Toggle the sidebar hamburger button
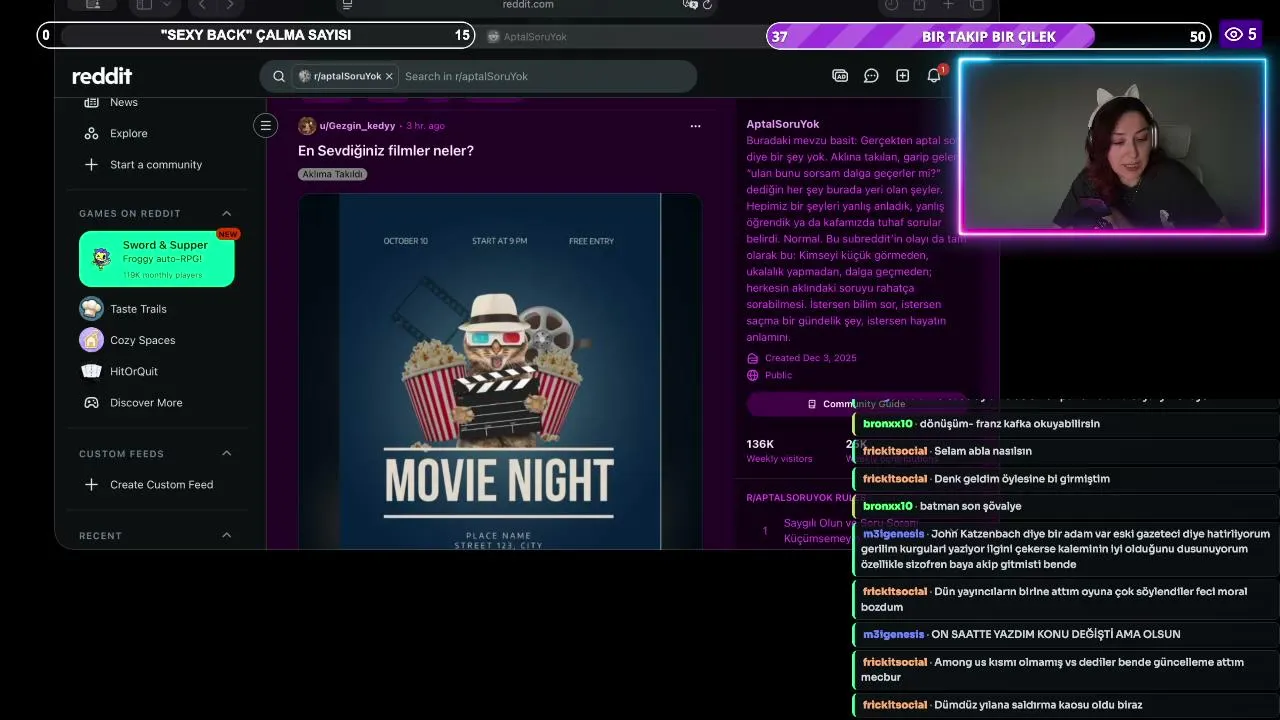 point(265,125)
